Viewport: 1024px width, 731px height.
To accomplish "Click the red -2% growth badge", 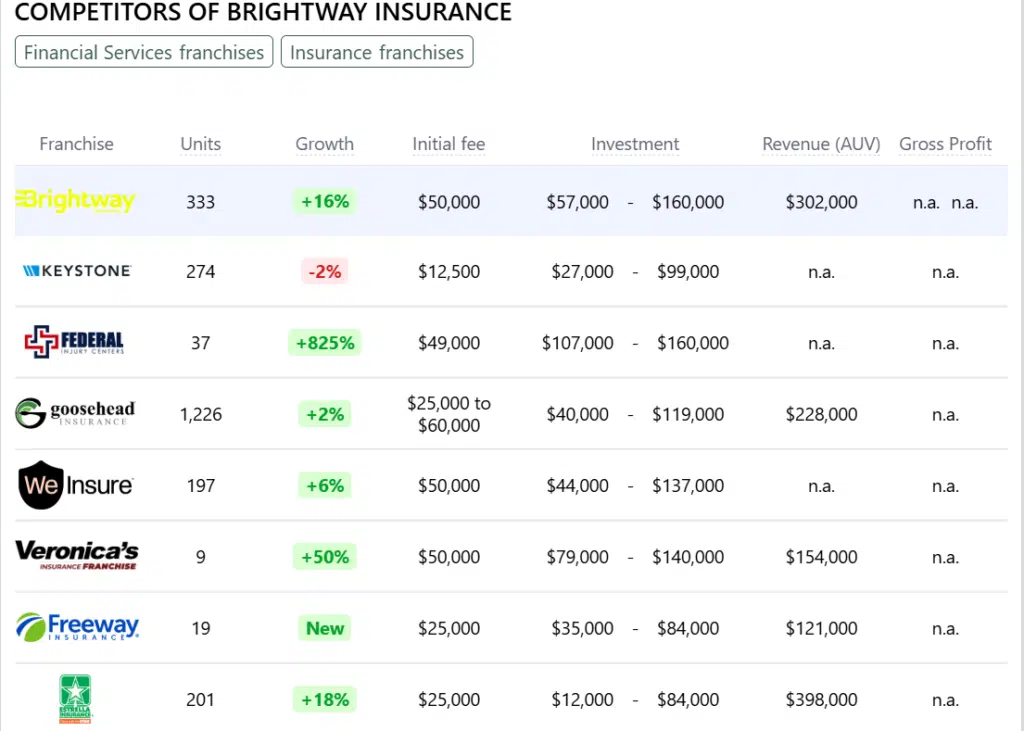I will pyautogui.click(x=324, y=271).
